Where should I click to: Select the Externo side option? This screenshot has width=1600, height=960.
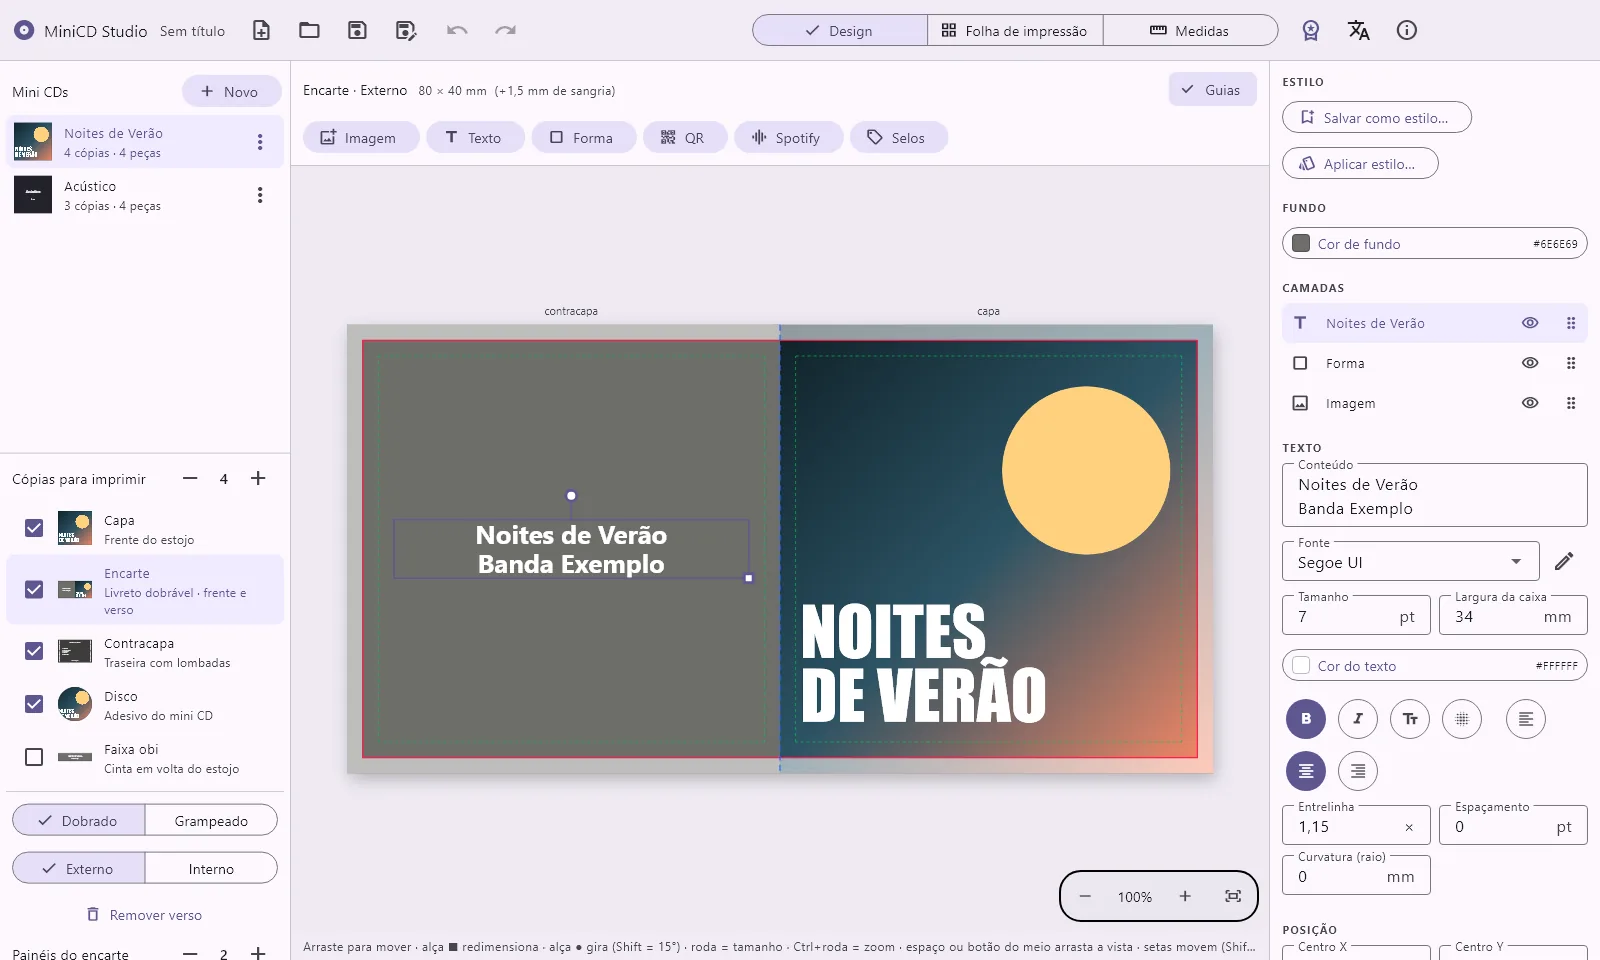[x=79, y=868]
